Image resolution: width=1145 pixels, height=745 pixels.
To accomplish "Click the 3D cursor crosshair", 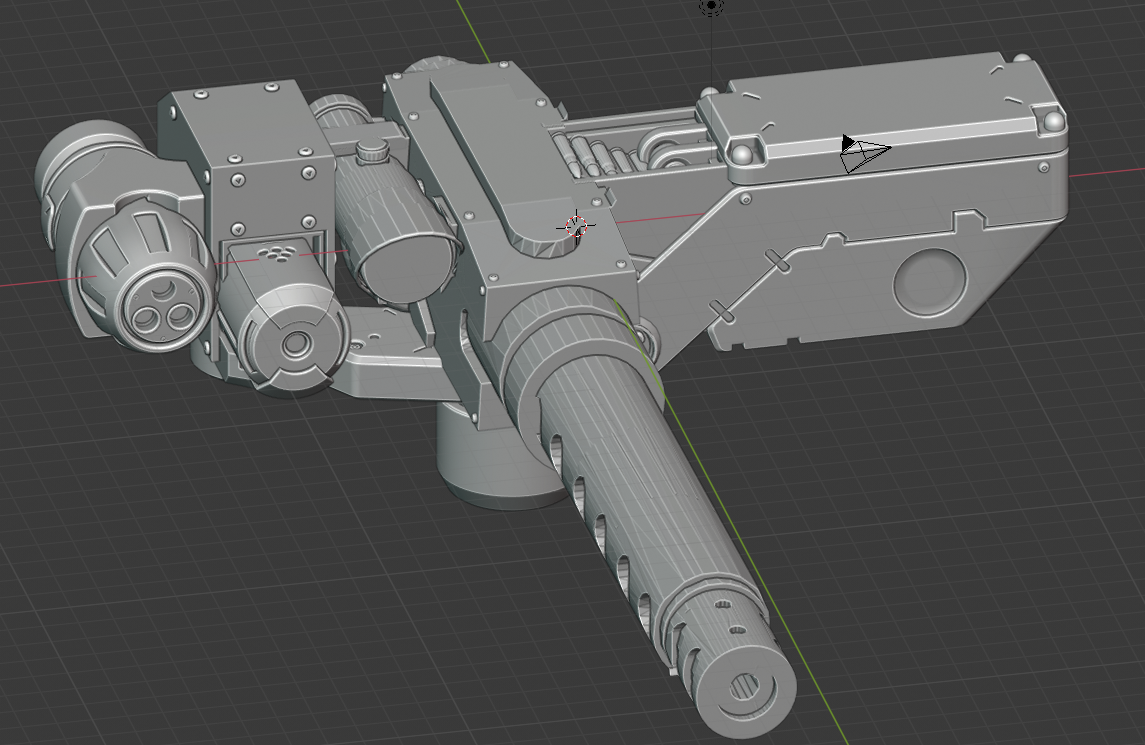I will [x=575, y=226].
